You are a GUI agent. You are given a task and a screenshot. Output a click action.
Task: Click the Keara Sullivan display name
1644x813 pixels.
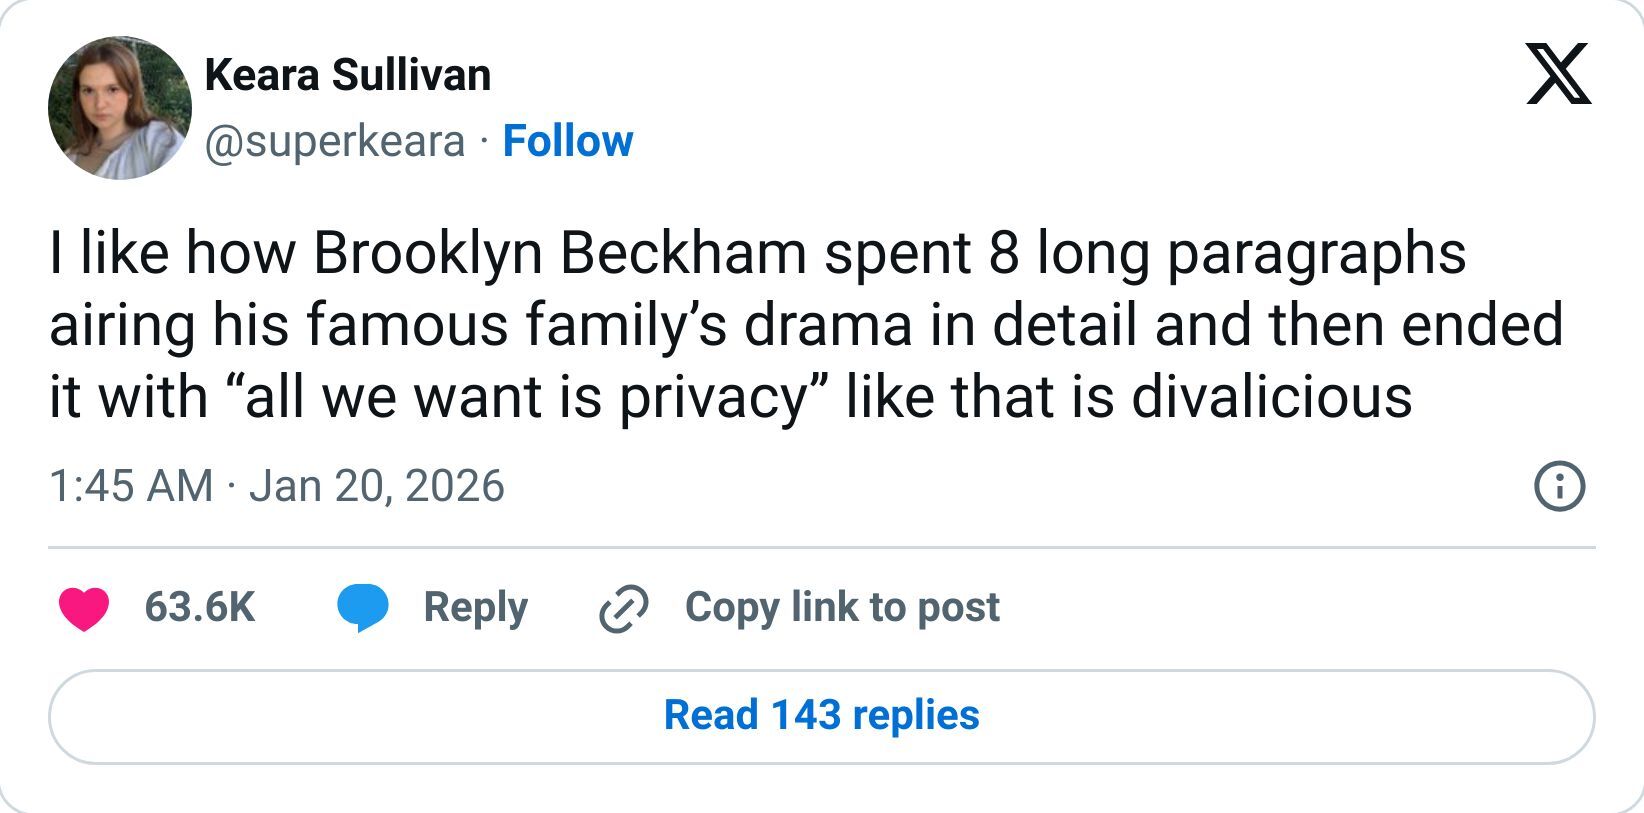point(347,74)
